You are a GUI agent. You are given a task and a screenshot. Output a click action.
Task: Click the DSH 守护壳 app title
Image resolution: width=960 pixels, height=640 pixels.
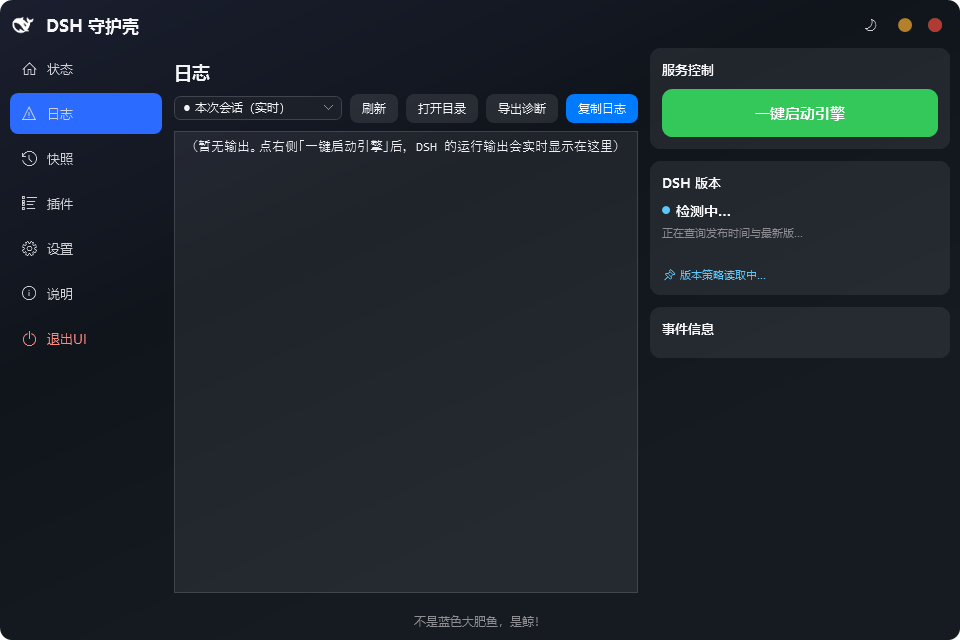[x=92, y=26]
